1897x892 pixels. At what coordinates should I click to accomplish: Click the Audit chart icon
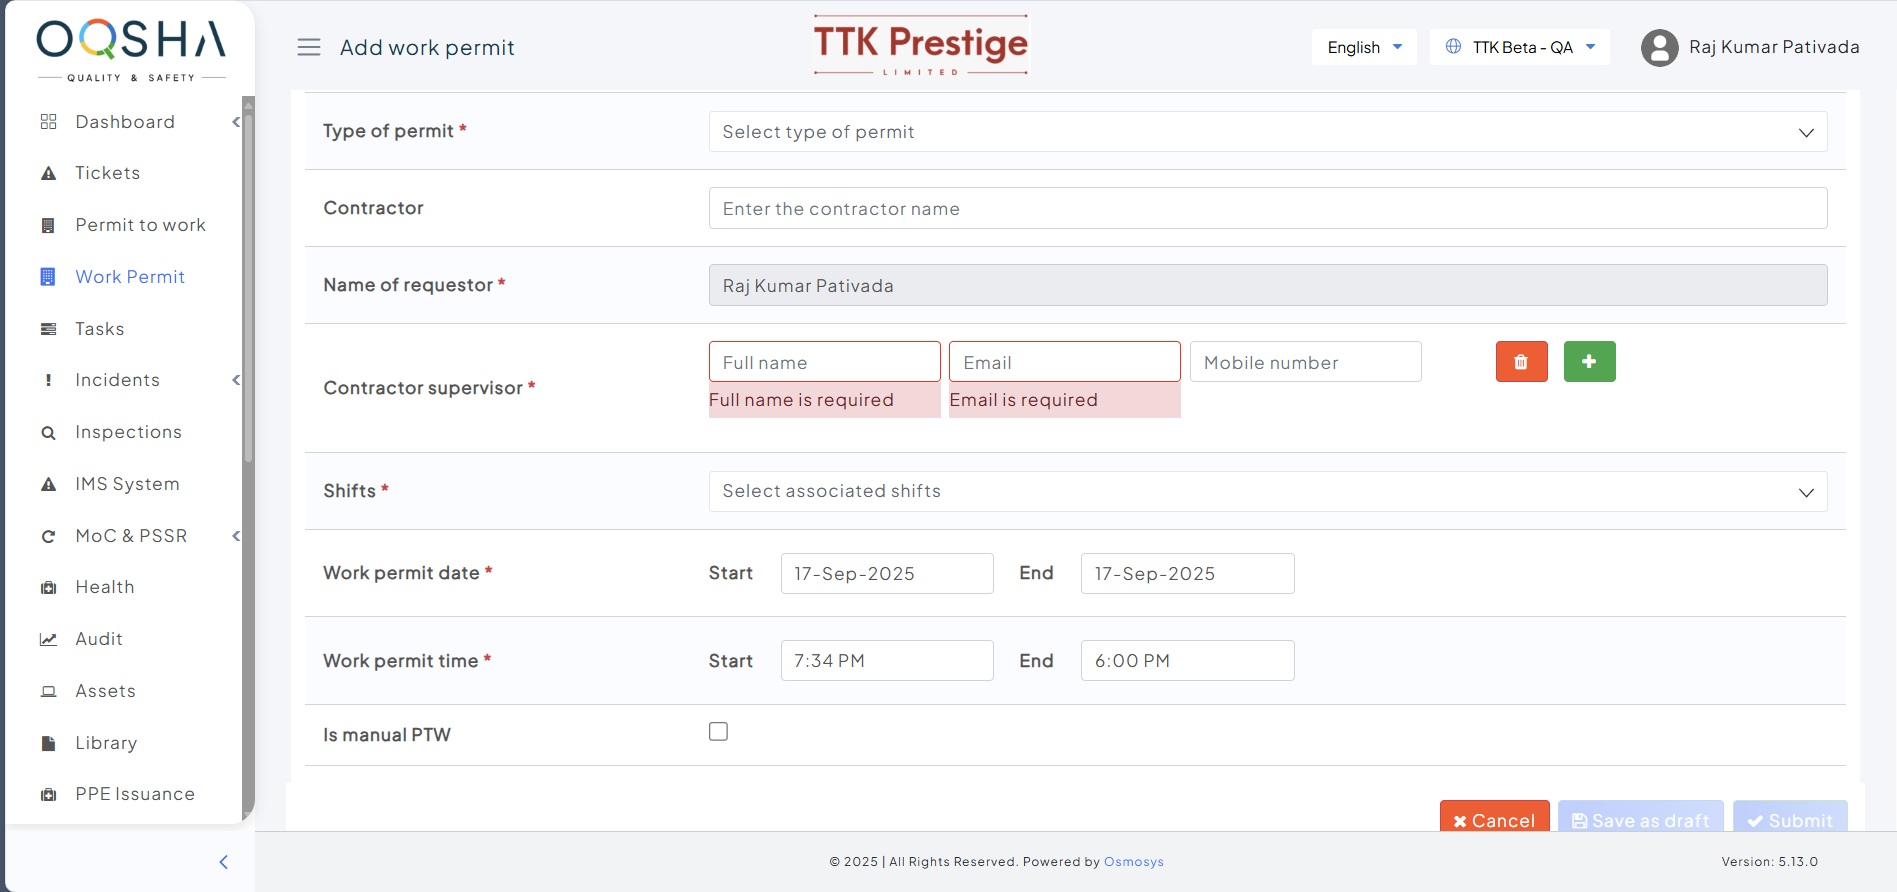pyautogui.click(x=48, y=640)
